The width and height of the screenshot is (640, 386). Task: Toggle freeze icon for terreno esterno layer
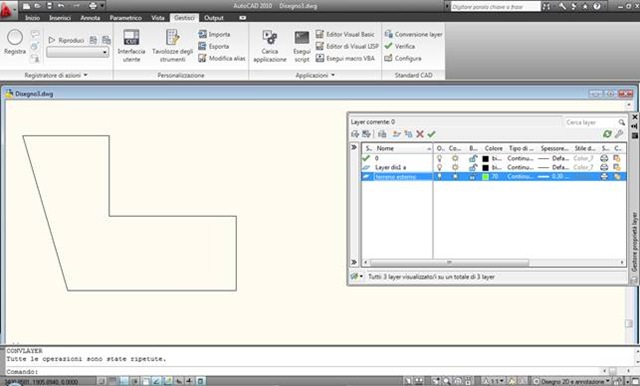point(455,176)
